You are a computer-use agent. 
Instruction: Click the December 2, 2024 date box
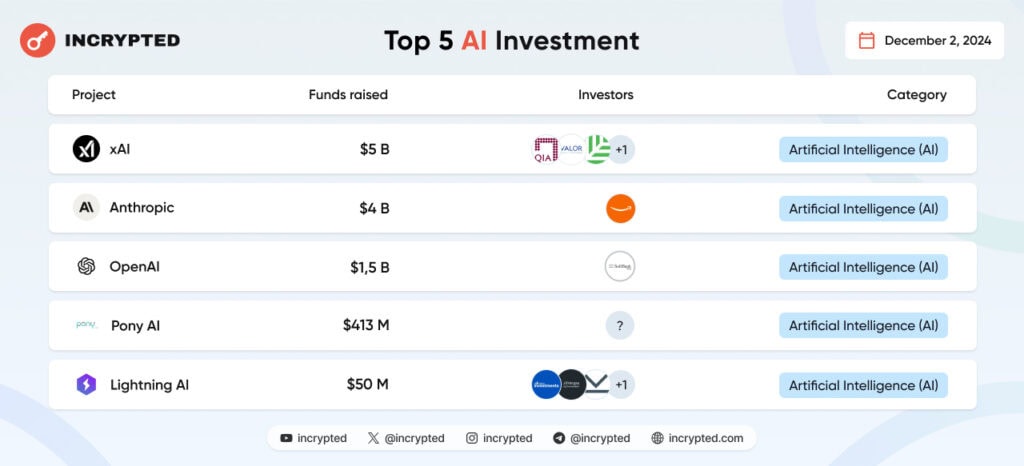924,40
